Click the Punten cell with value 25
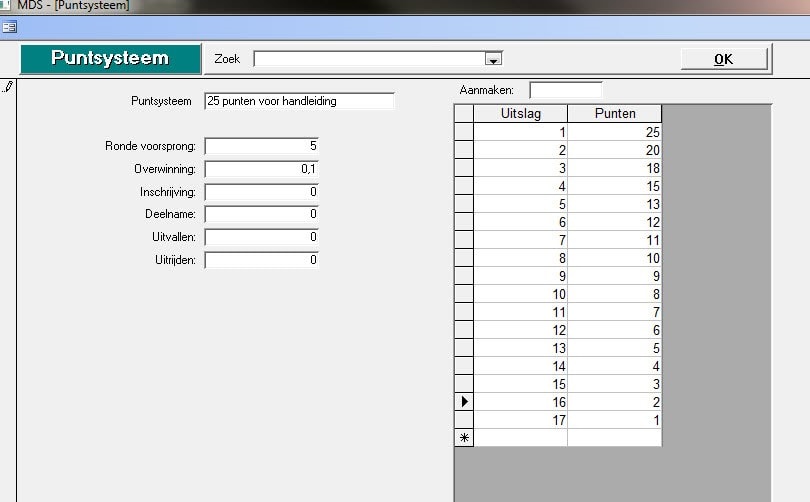 tap(615, 132)
